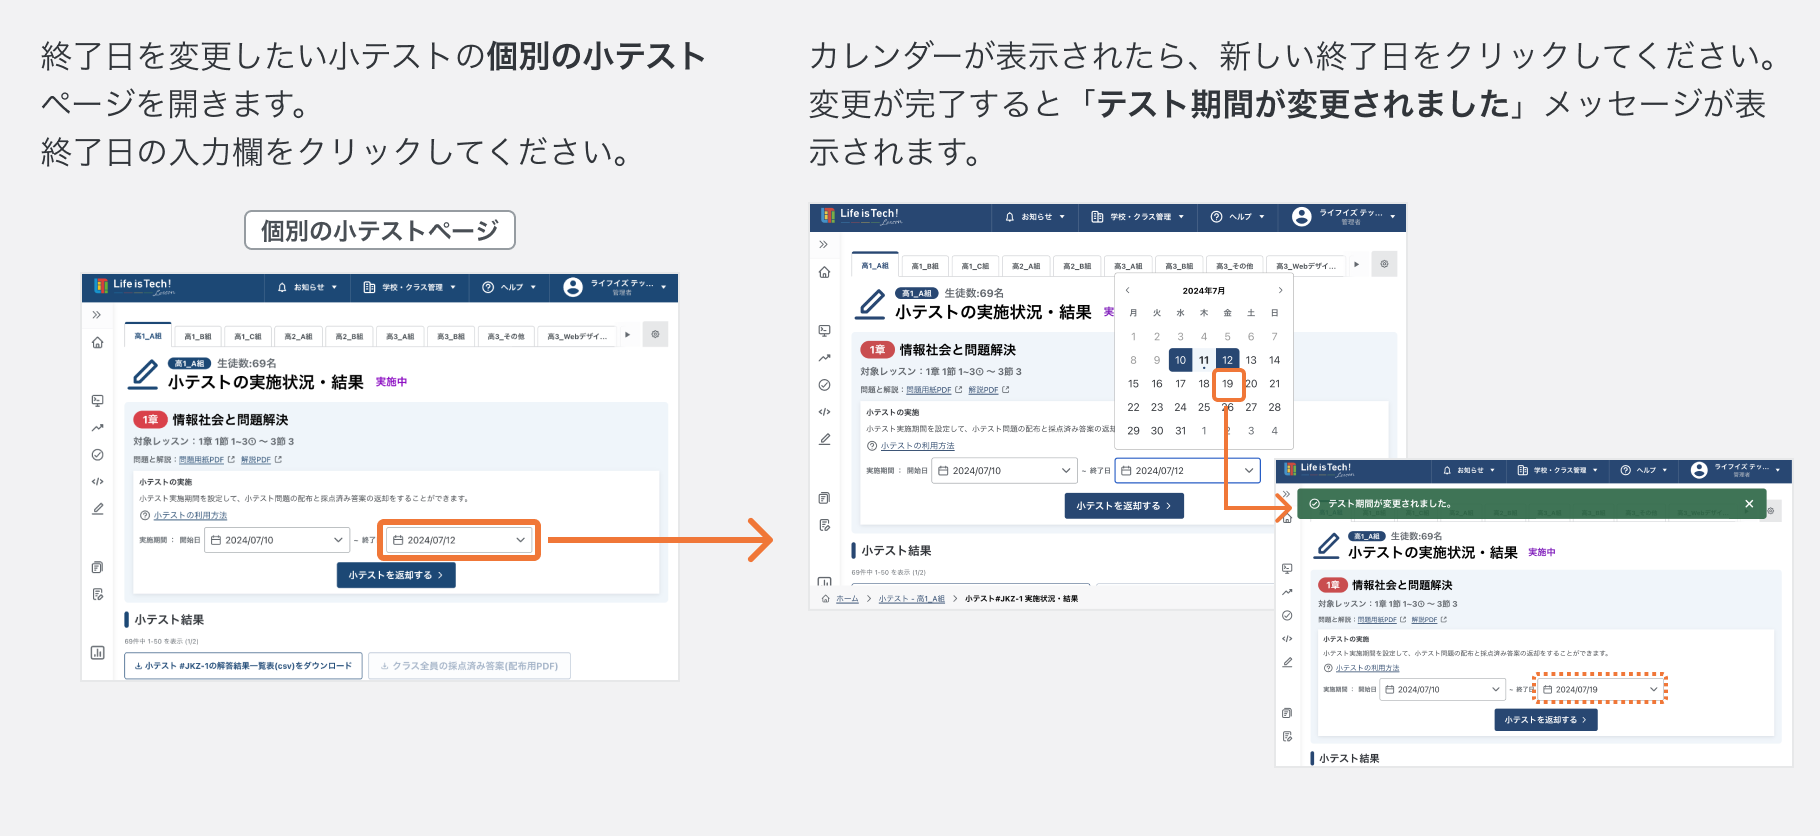Screen dimensions: 1820x836
Task: Pick July 19 in the calendar
Action: (x=1228, y=384)
